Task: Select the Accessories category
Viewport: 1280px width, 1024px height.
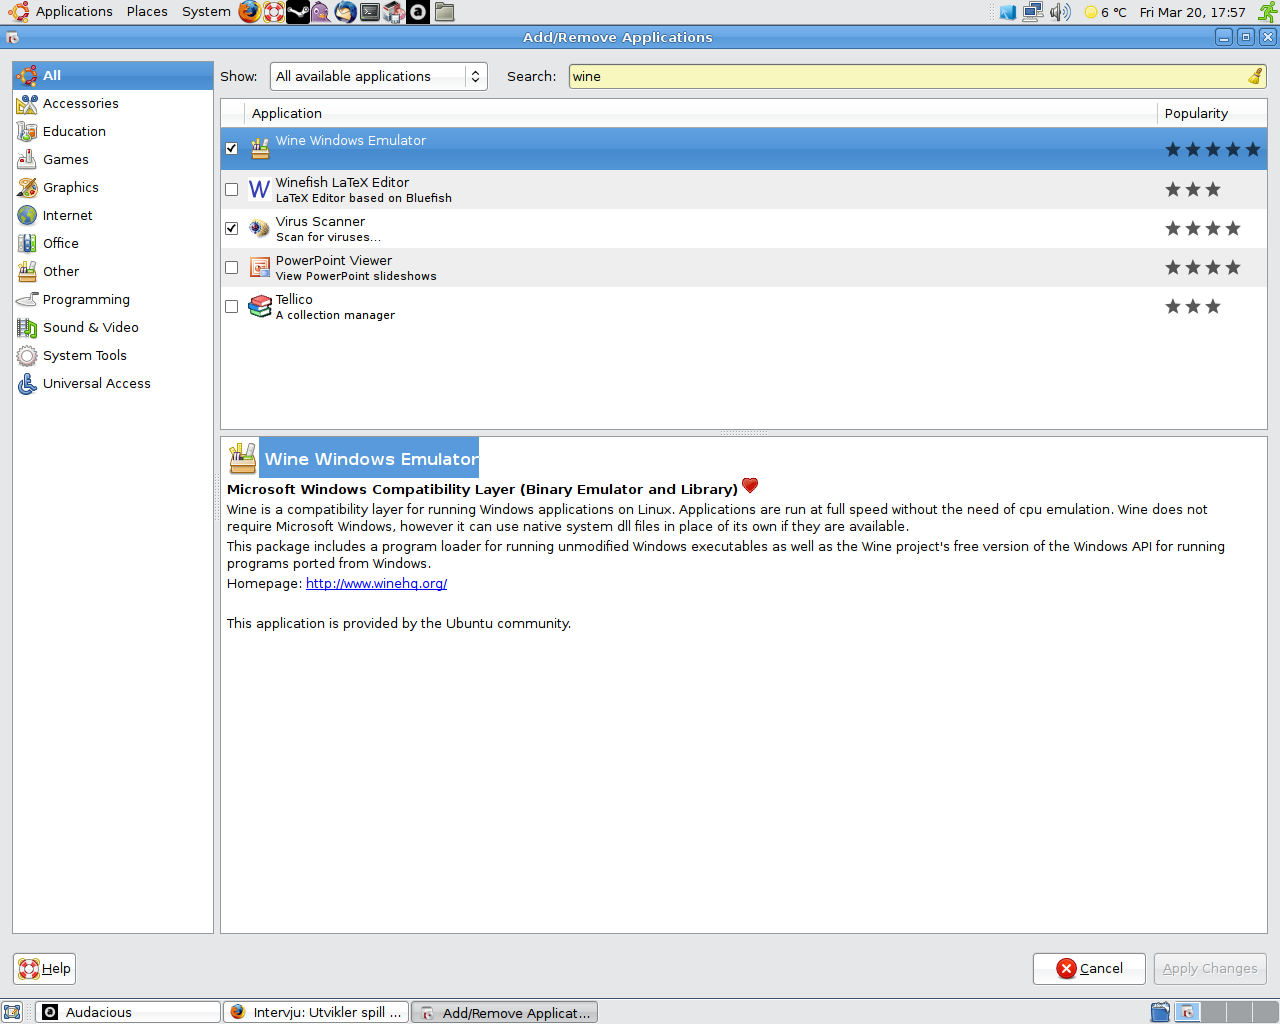Action: point(113,103)
